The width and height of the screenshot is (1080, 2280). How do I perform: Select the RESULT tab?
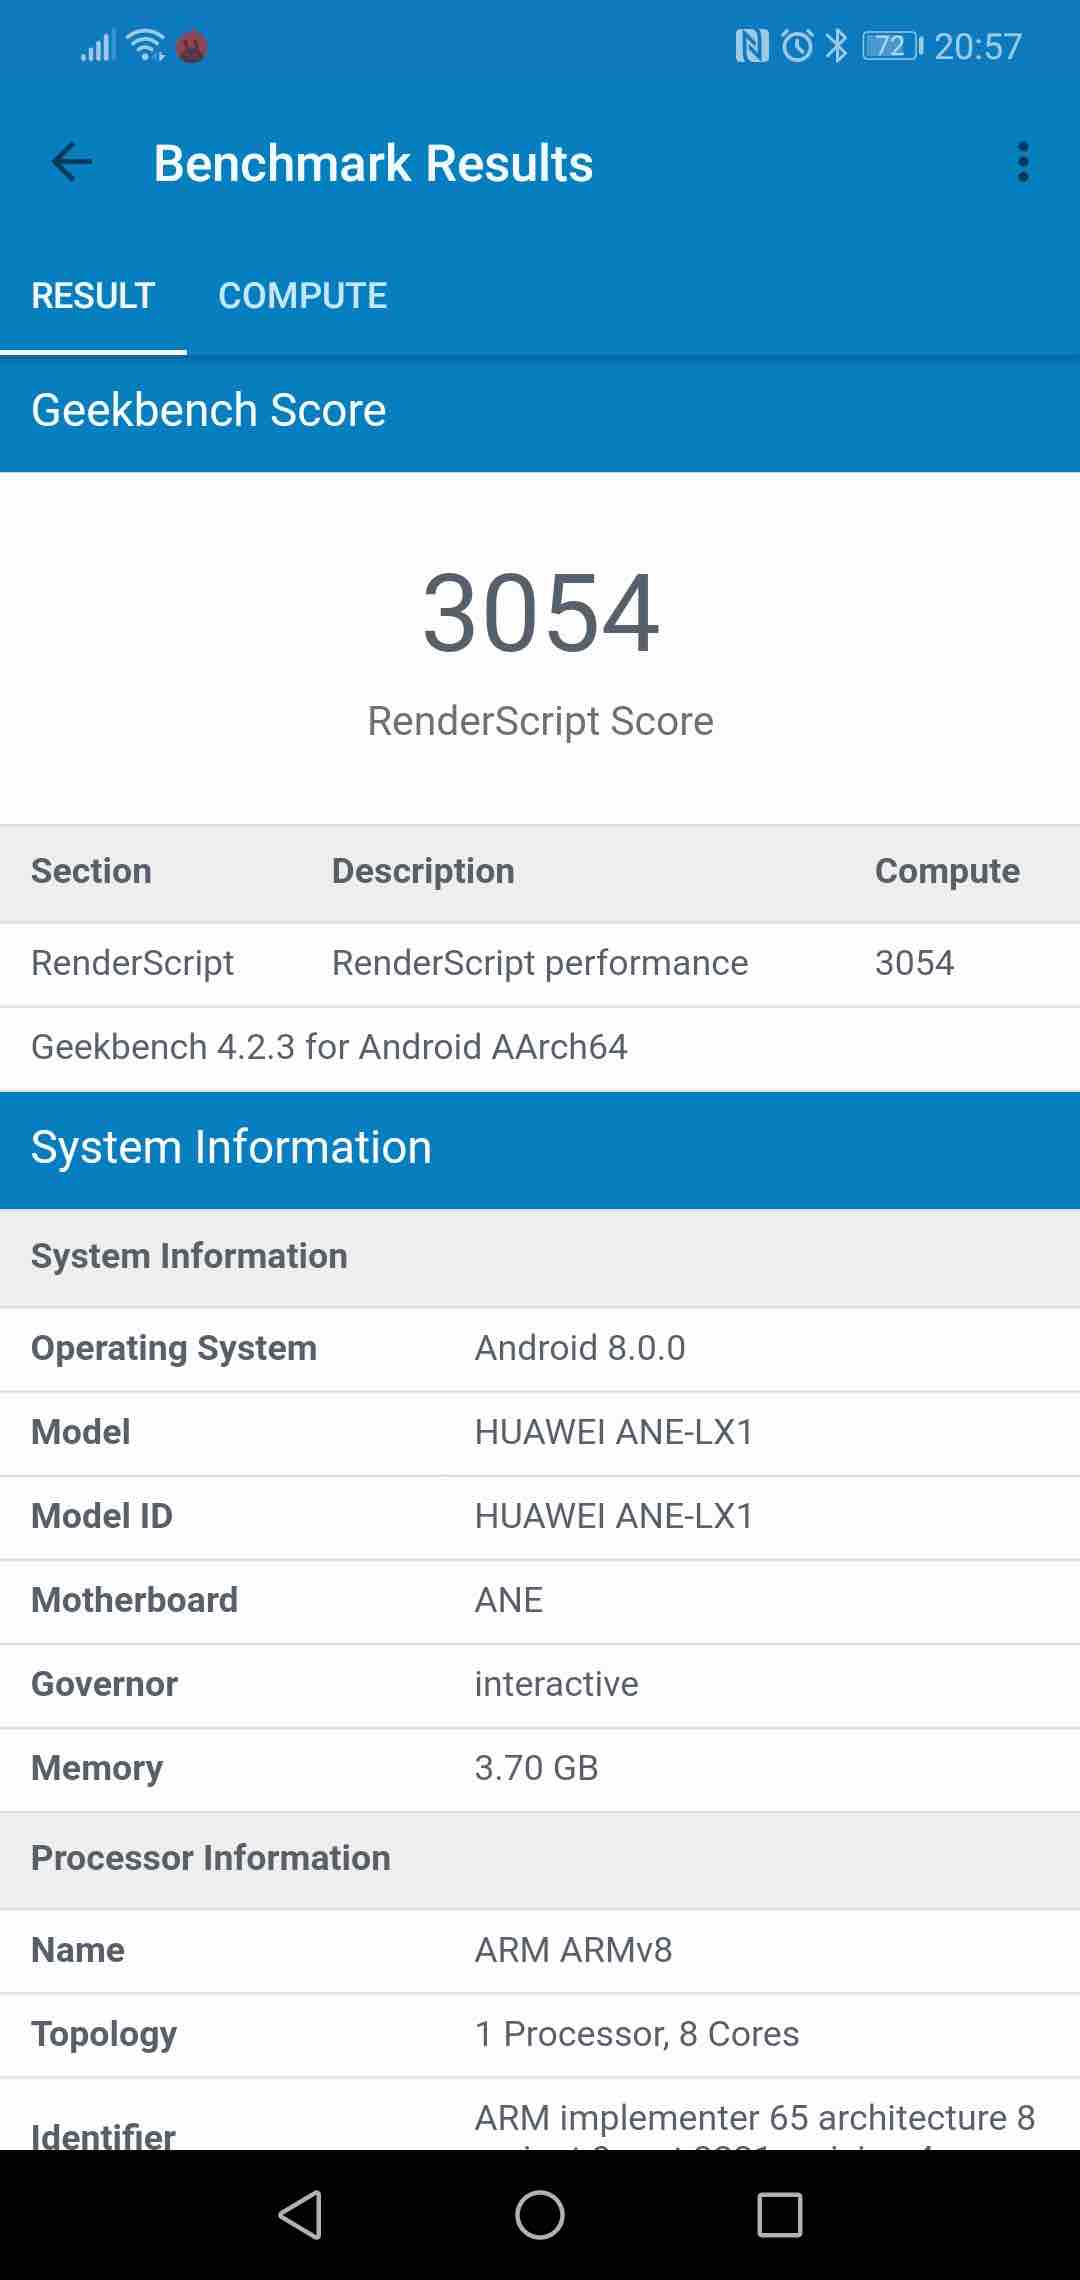(93, 296)
